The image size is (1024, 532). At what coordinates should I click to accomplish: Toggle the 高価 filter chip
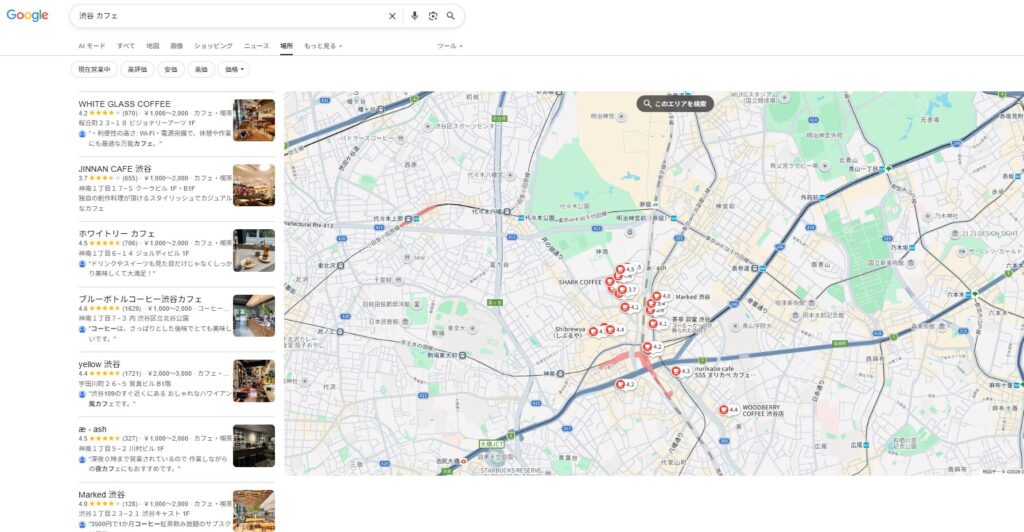point(201,69)
